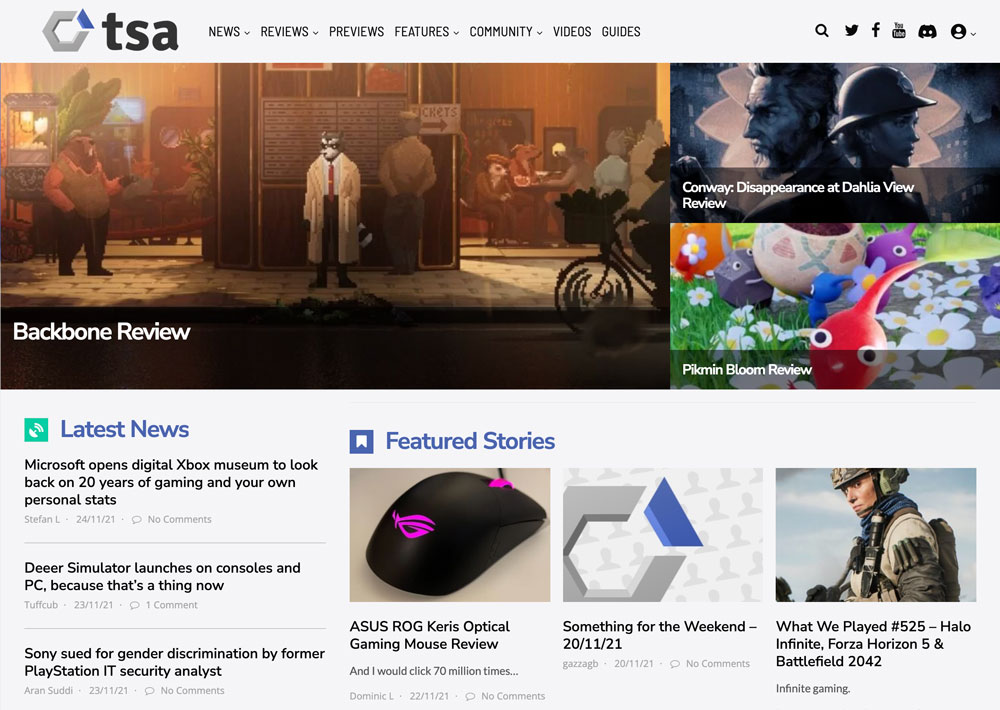The width and height of the screenshot is (1000, 710).
Task: Visit the Twitter bird icon link
Action: pyautogui.click(x=851, y=30)
